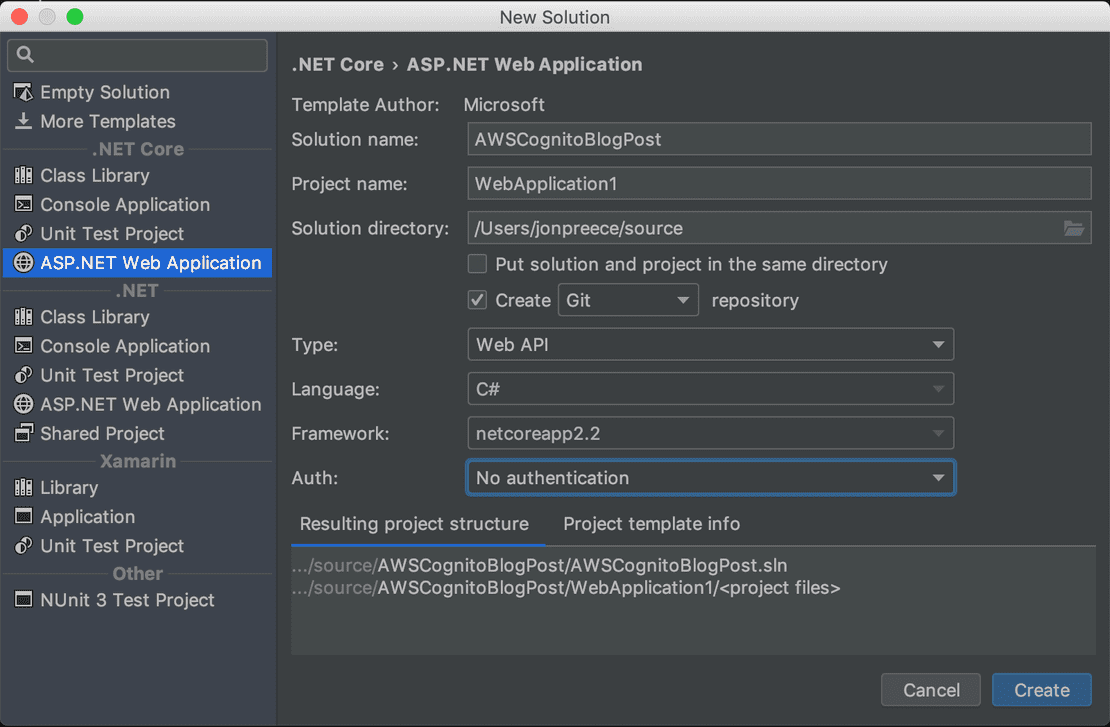The height and width of the screenshot is (727, 1110).
Task: Choose the .NET section Console Application icon
Action: click(23, 345)
